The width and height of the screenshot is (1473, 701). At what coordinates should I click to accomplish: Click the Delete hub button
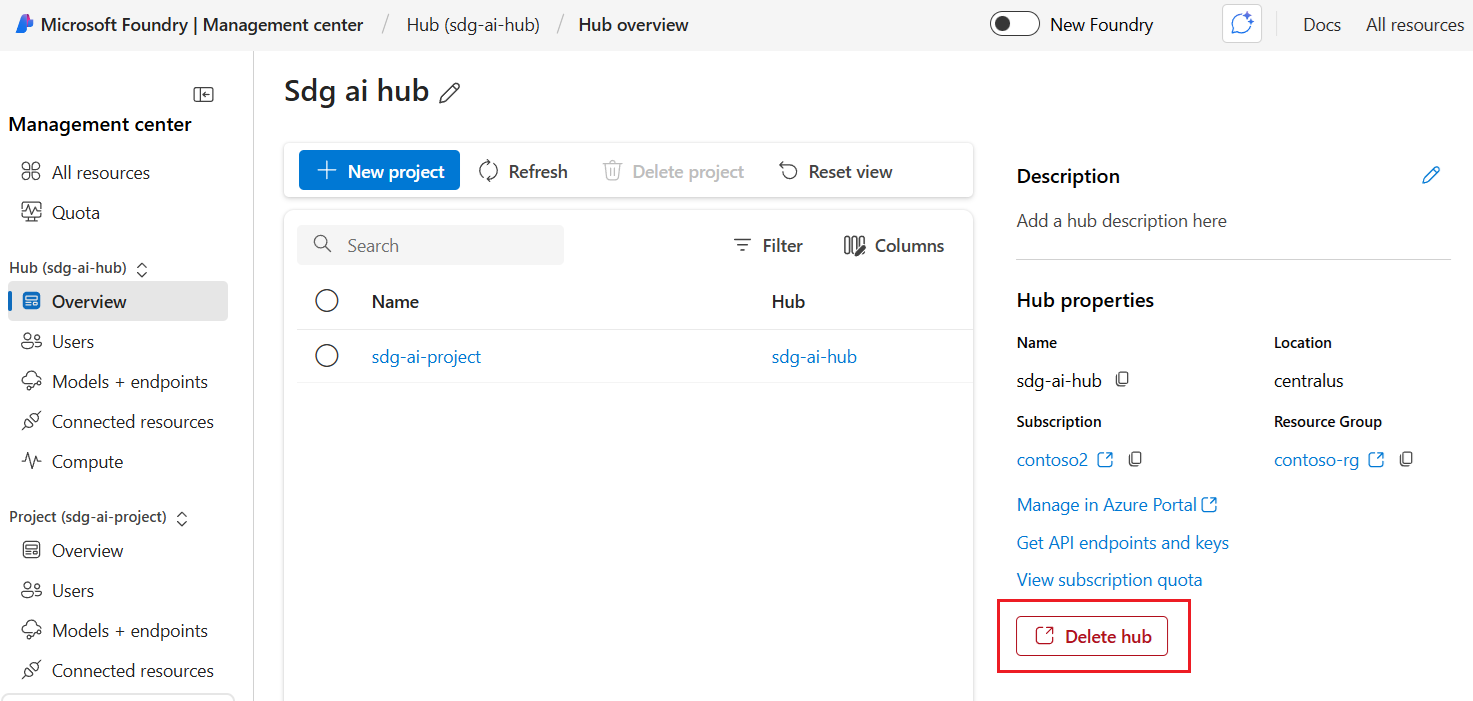pyautogui.click(x=1092, y=636)
